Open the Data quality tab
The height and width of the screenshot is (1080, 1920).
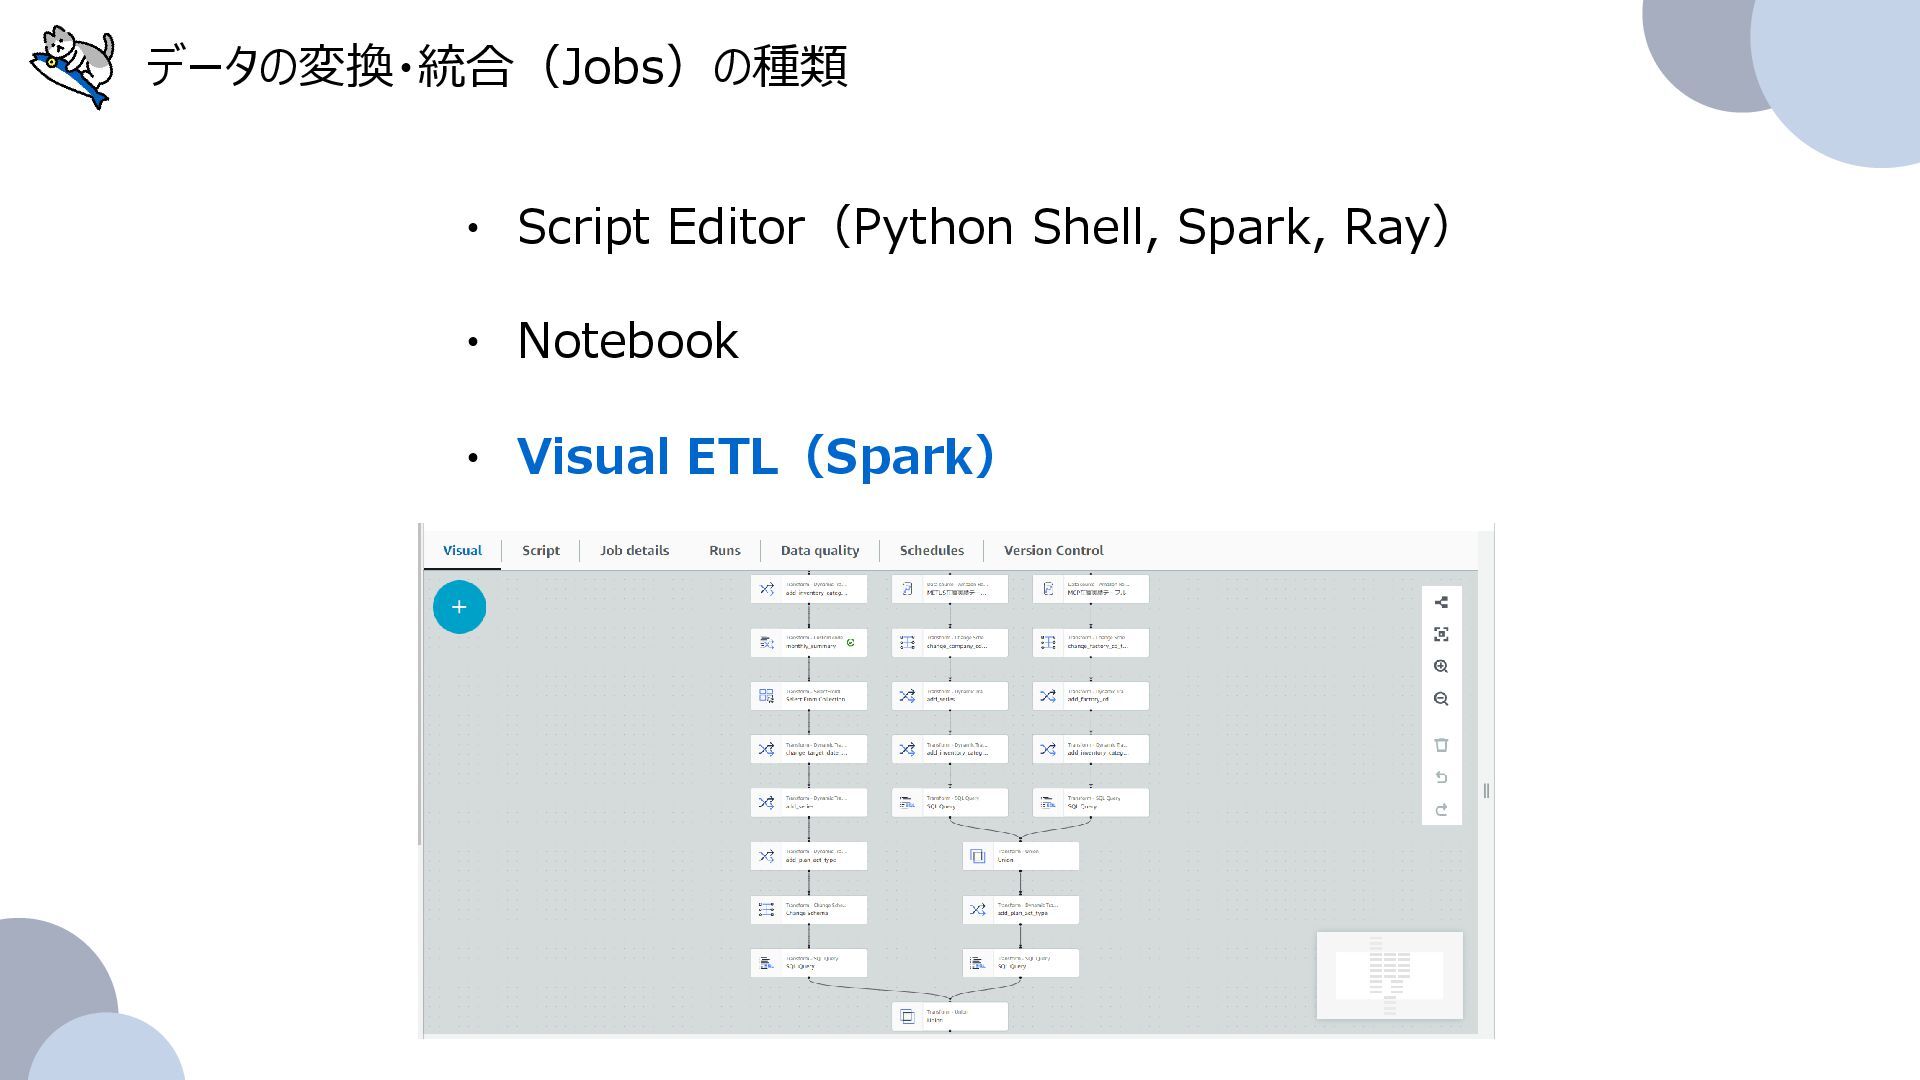point(819,550)
